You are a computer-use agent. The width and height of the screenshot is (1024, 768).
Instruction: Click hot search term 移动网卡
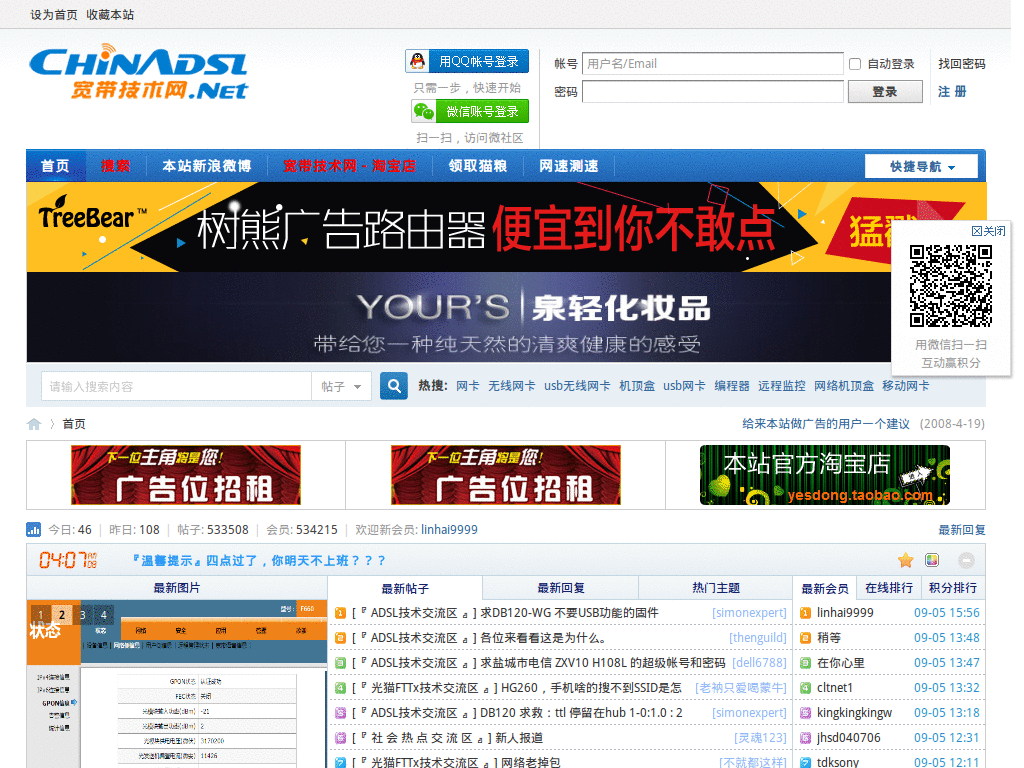click(x=905, y=386)
